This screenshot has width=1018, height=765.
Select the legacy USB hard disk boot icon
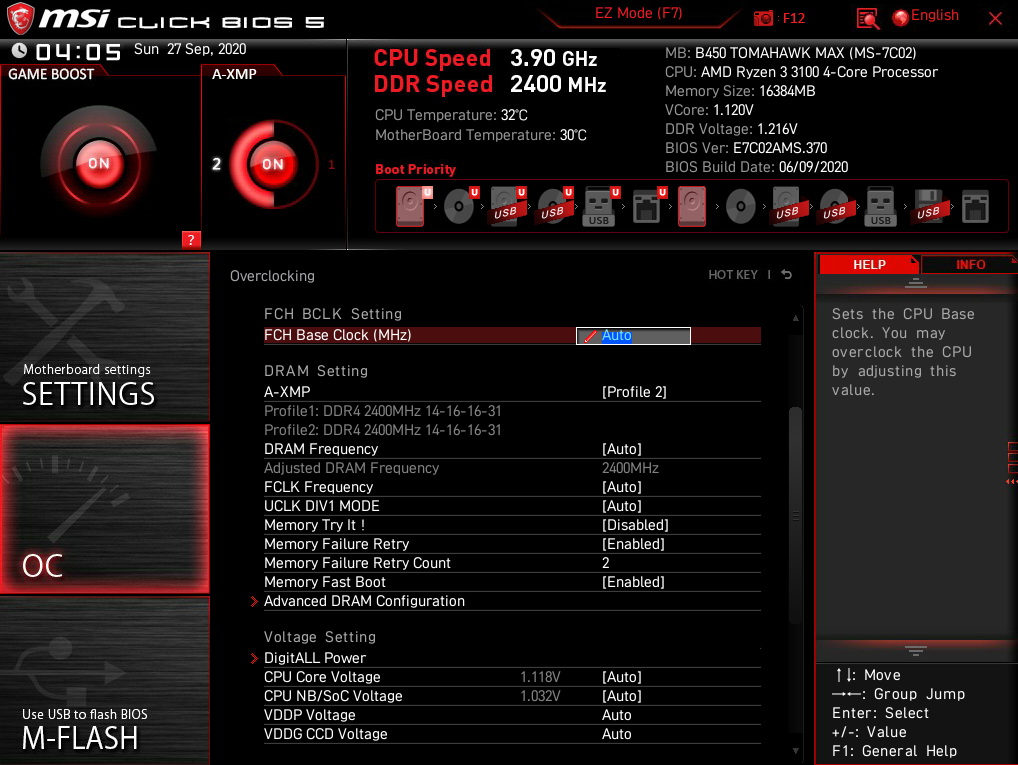788,207
